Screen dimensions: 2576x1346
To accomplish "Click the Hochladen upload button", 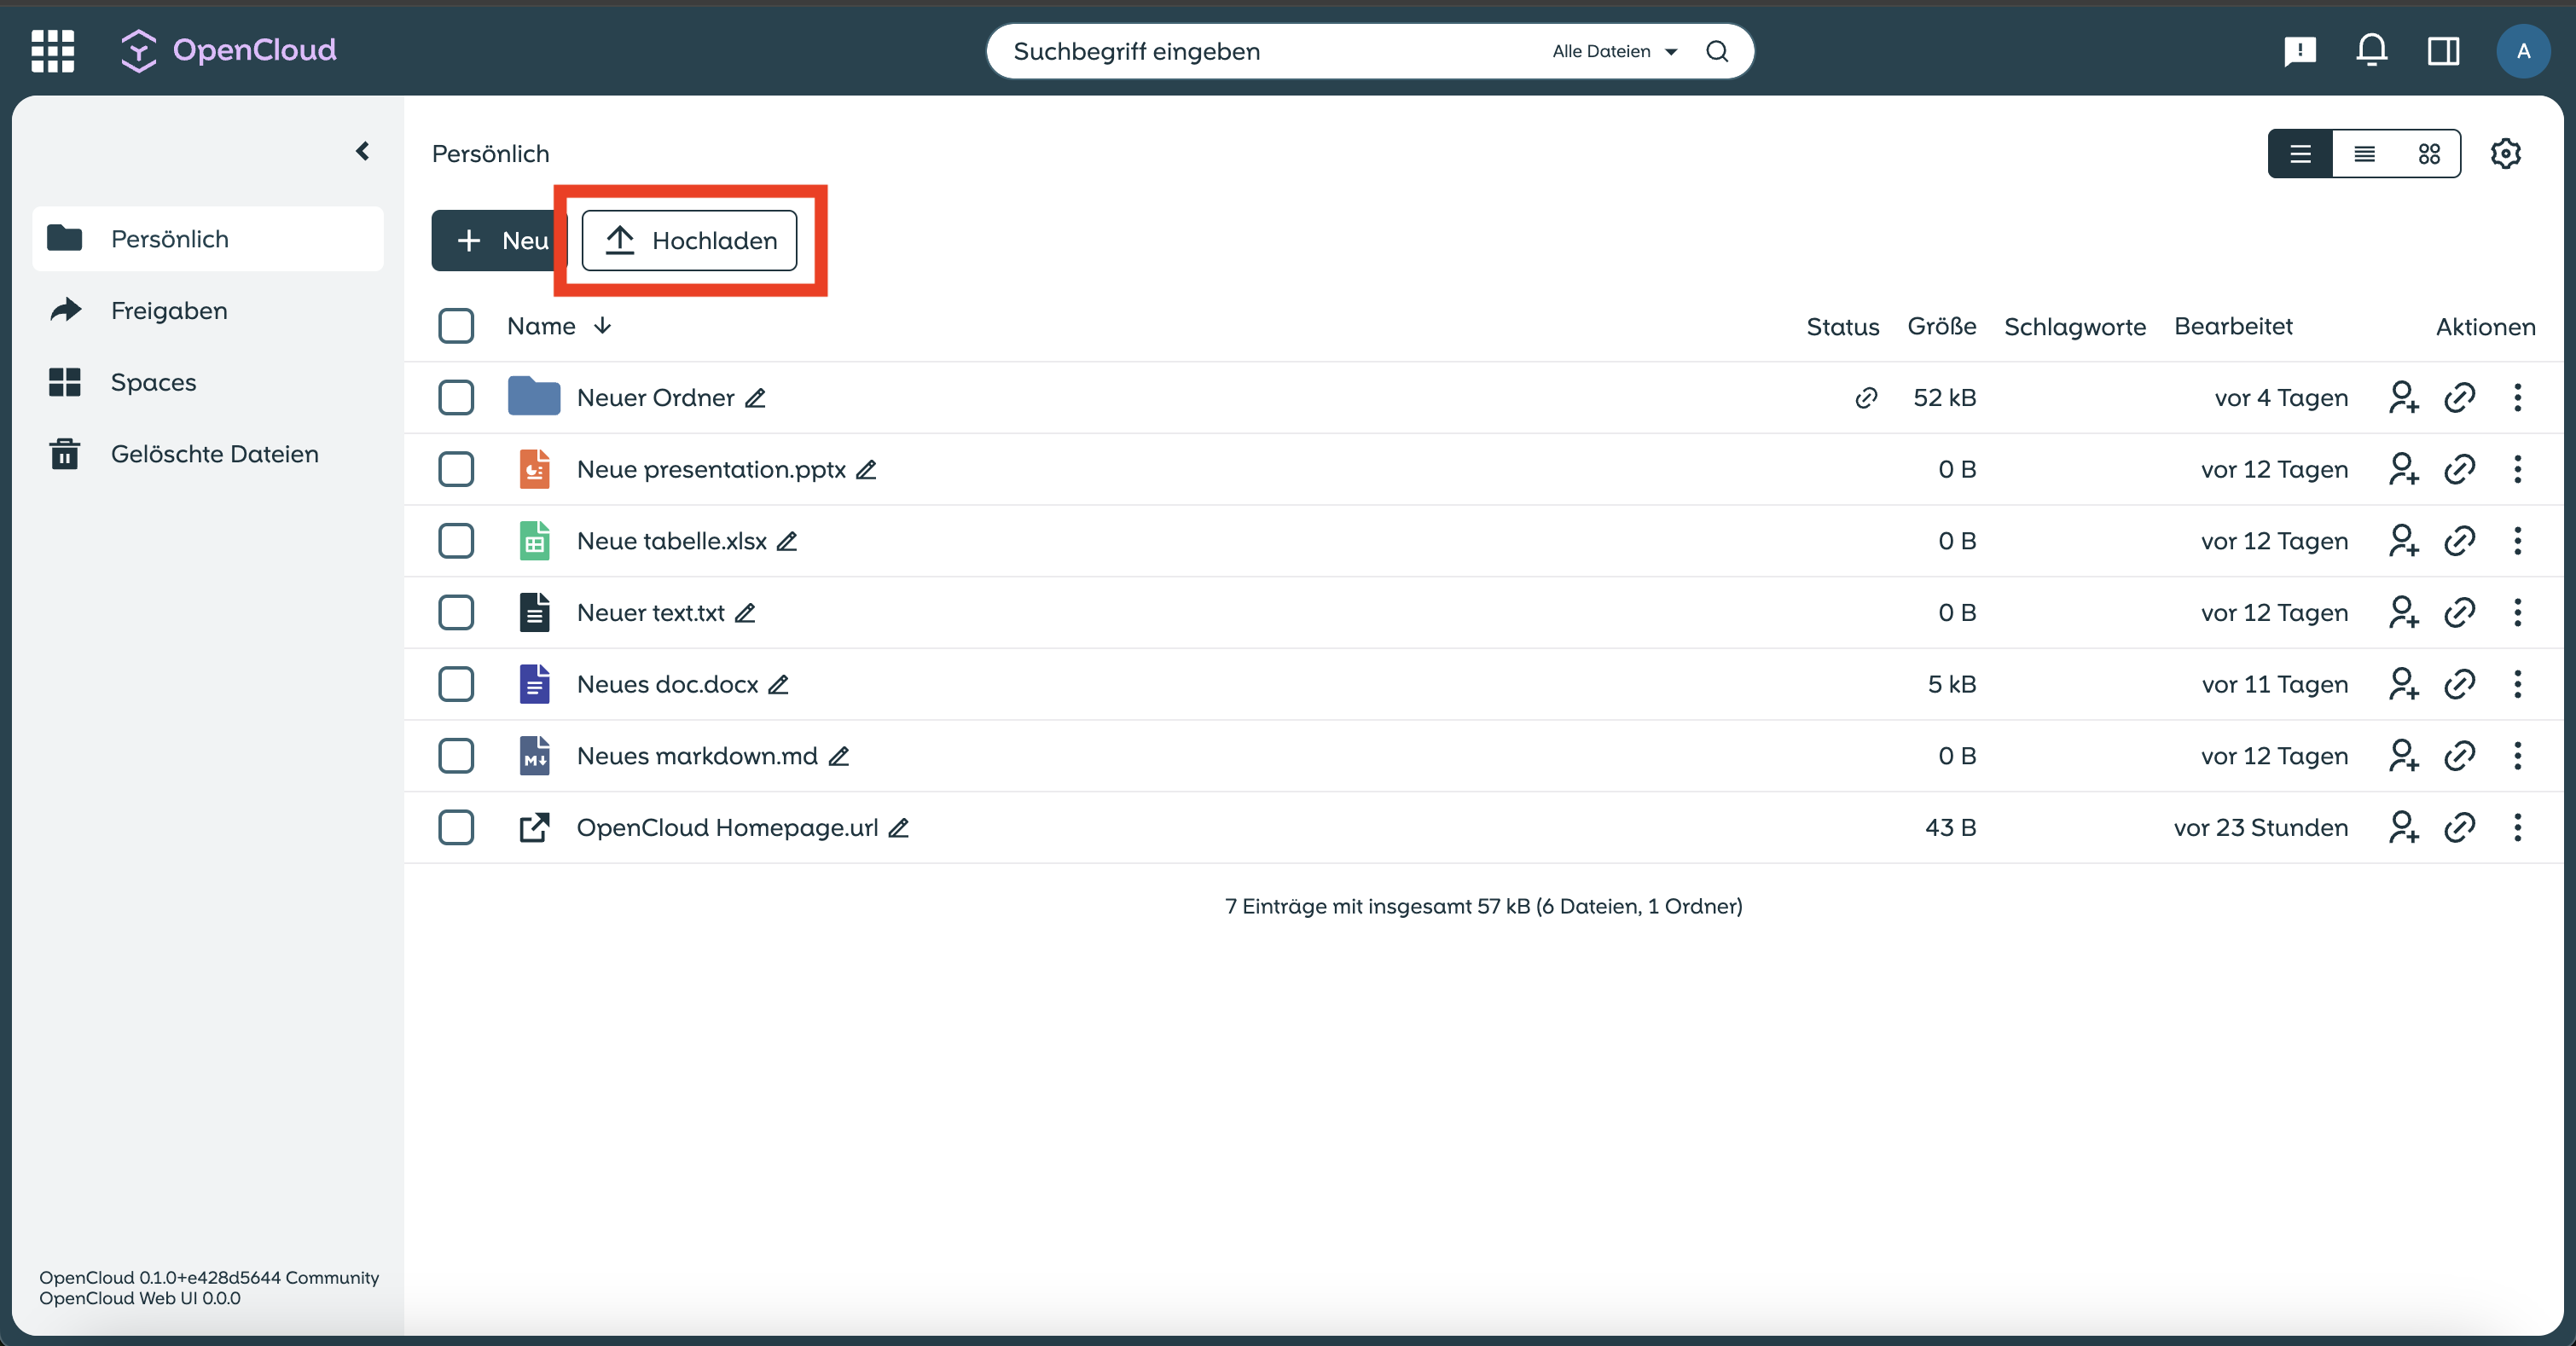I will pyautogui.click(x=689, y=240).
